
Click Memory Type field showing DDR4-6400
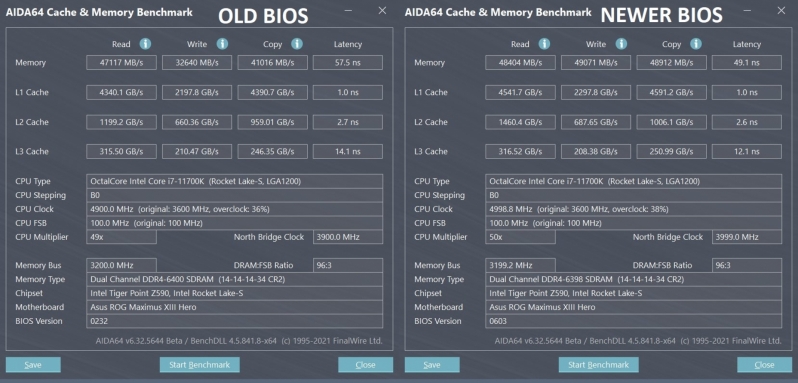(x=235, y=279)
